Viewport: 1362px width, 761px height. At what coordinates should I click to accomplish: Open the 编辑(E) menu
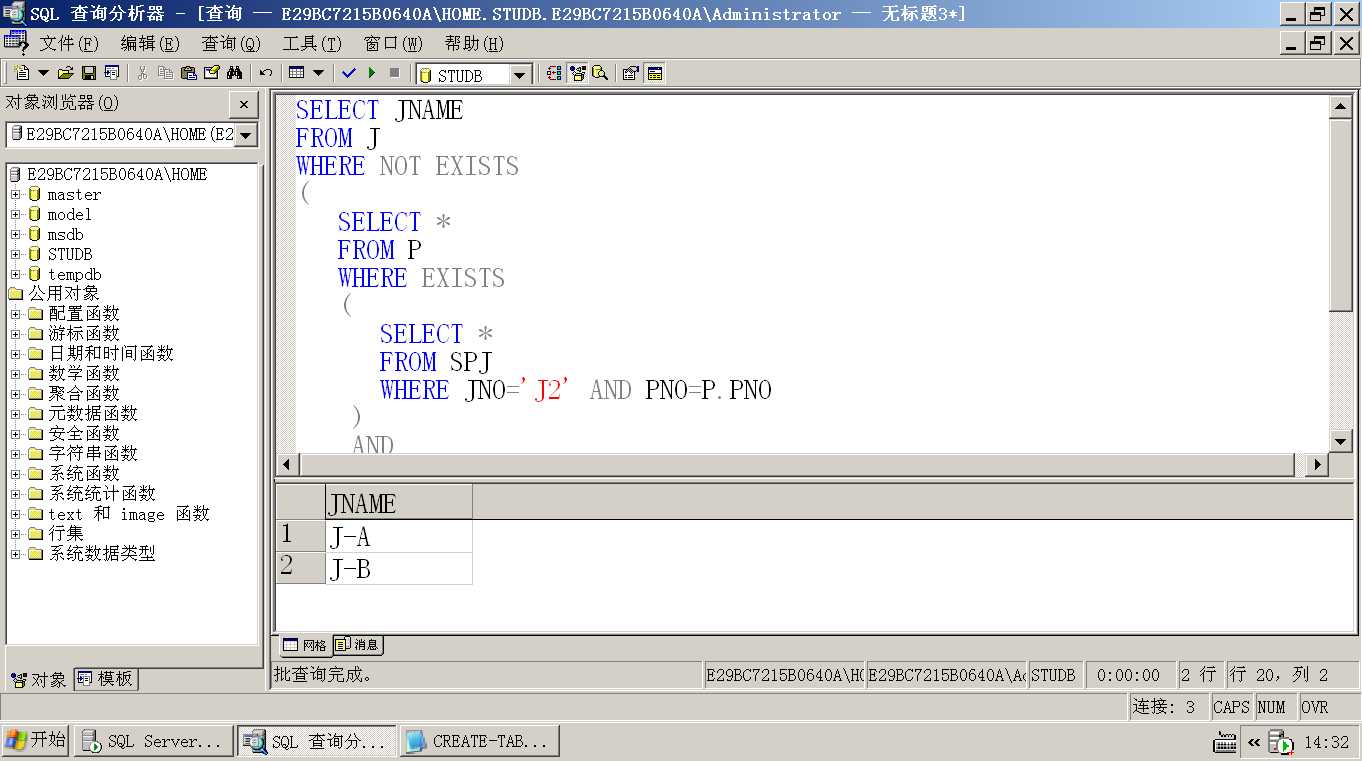tap(150, 44)
